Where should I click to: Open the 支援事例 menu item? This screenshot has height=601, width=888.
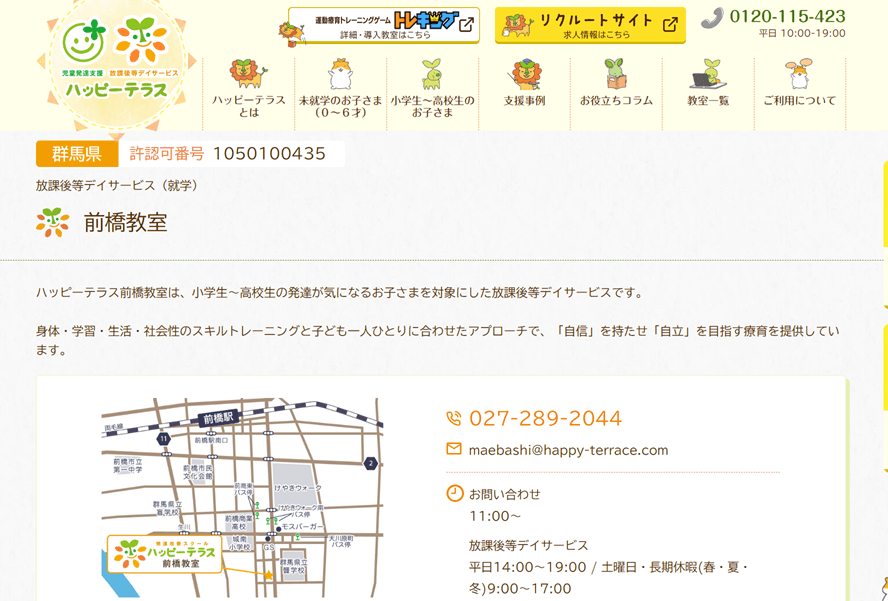tap(524, 93)
